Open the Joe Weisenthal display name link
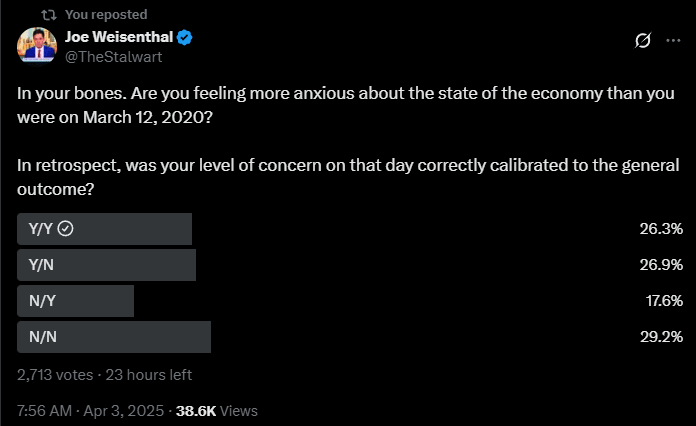This screenshot has height=426, width=696. click(118, 38)
